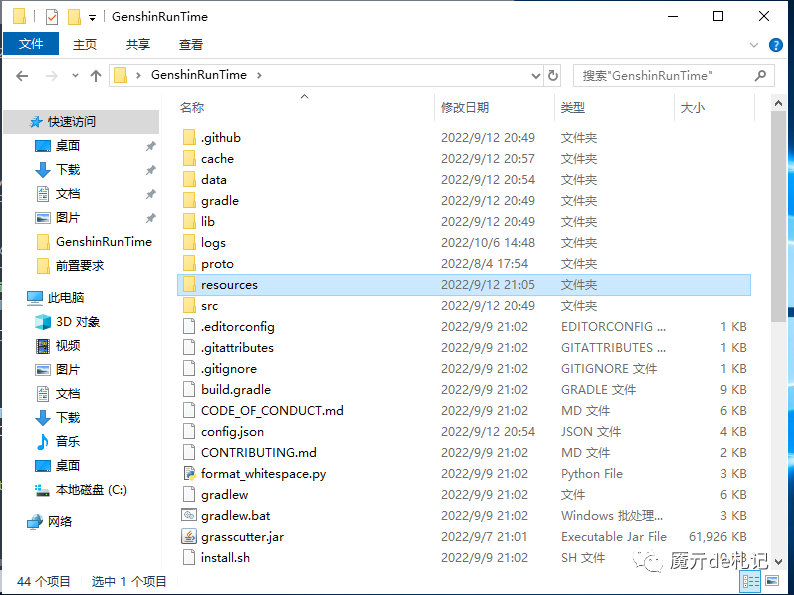Switch to details view layout icon

pyautogui.click(x=750, y=581)
